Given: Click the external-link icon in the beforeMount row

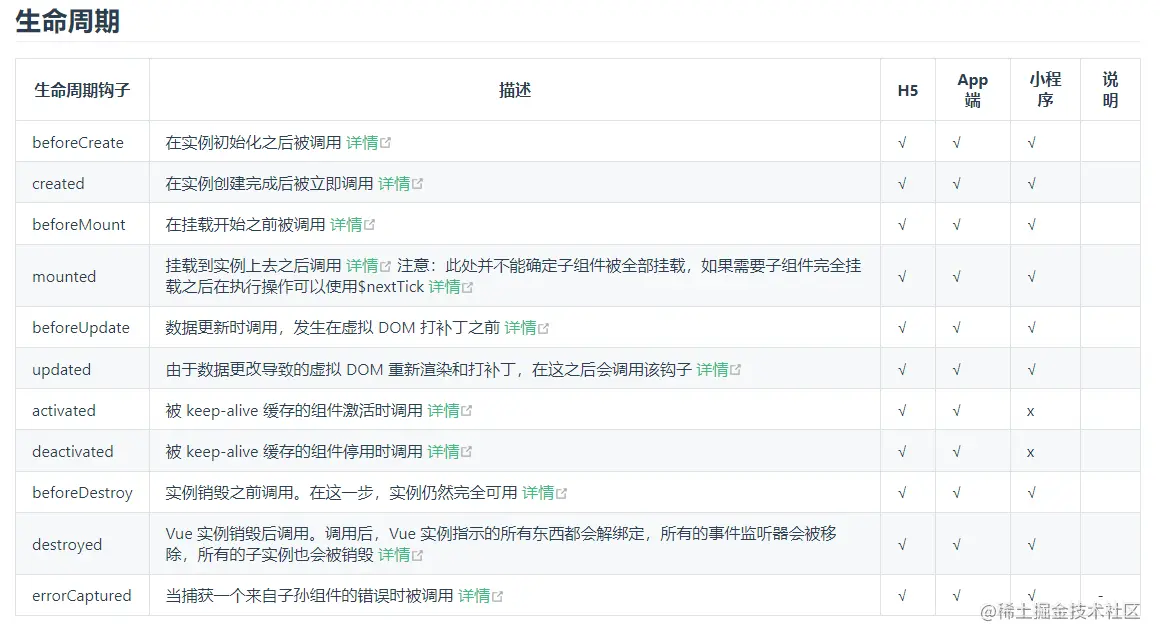Looking at the screenshot, I should point(369,225).
